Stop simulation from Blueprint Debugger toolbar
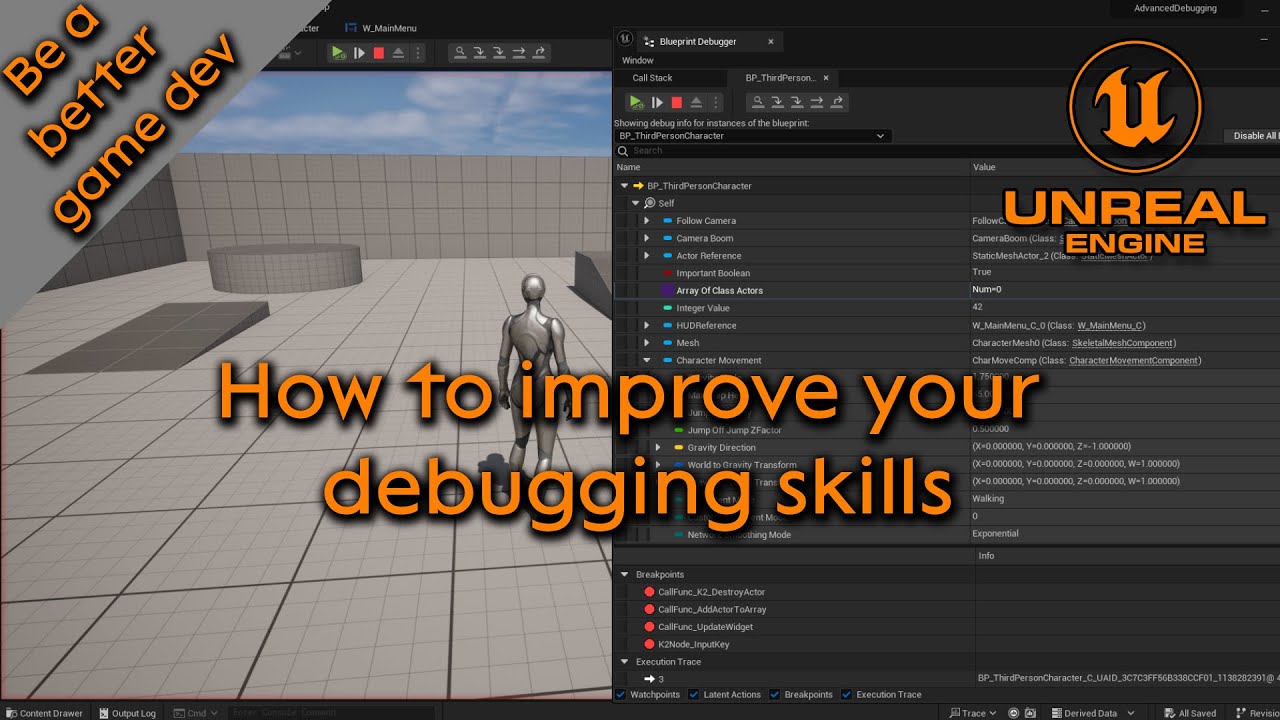 coord(676,102)
